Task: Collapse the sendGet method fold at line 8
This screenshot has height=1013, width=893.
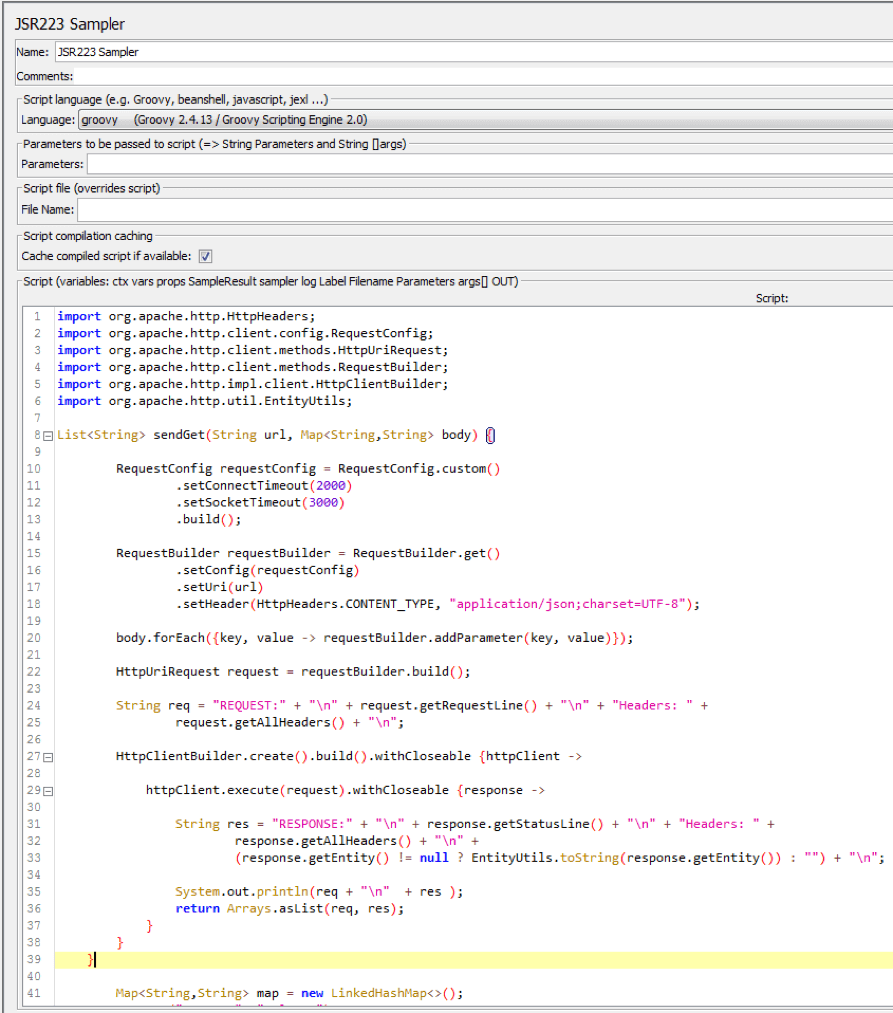Action: pyautogui.click(x=48, y=436)
